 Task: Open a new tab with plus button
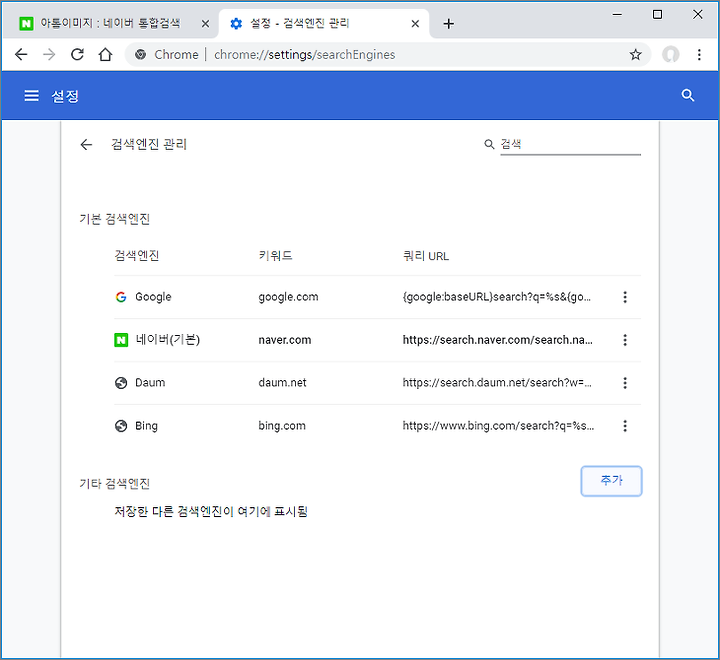coord(449,24)
